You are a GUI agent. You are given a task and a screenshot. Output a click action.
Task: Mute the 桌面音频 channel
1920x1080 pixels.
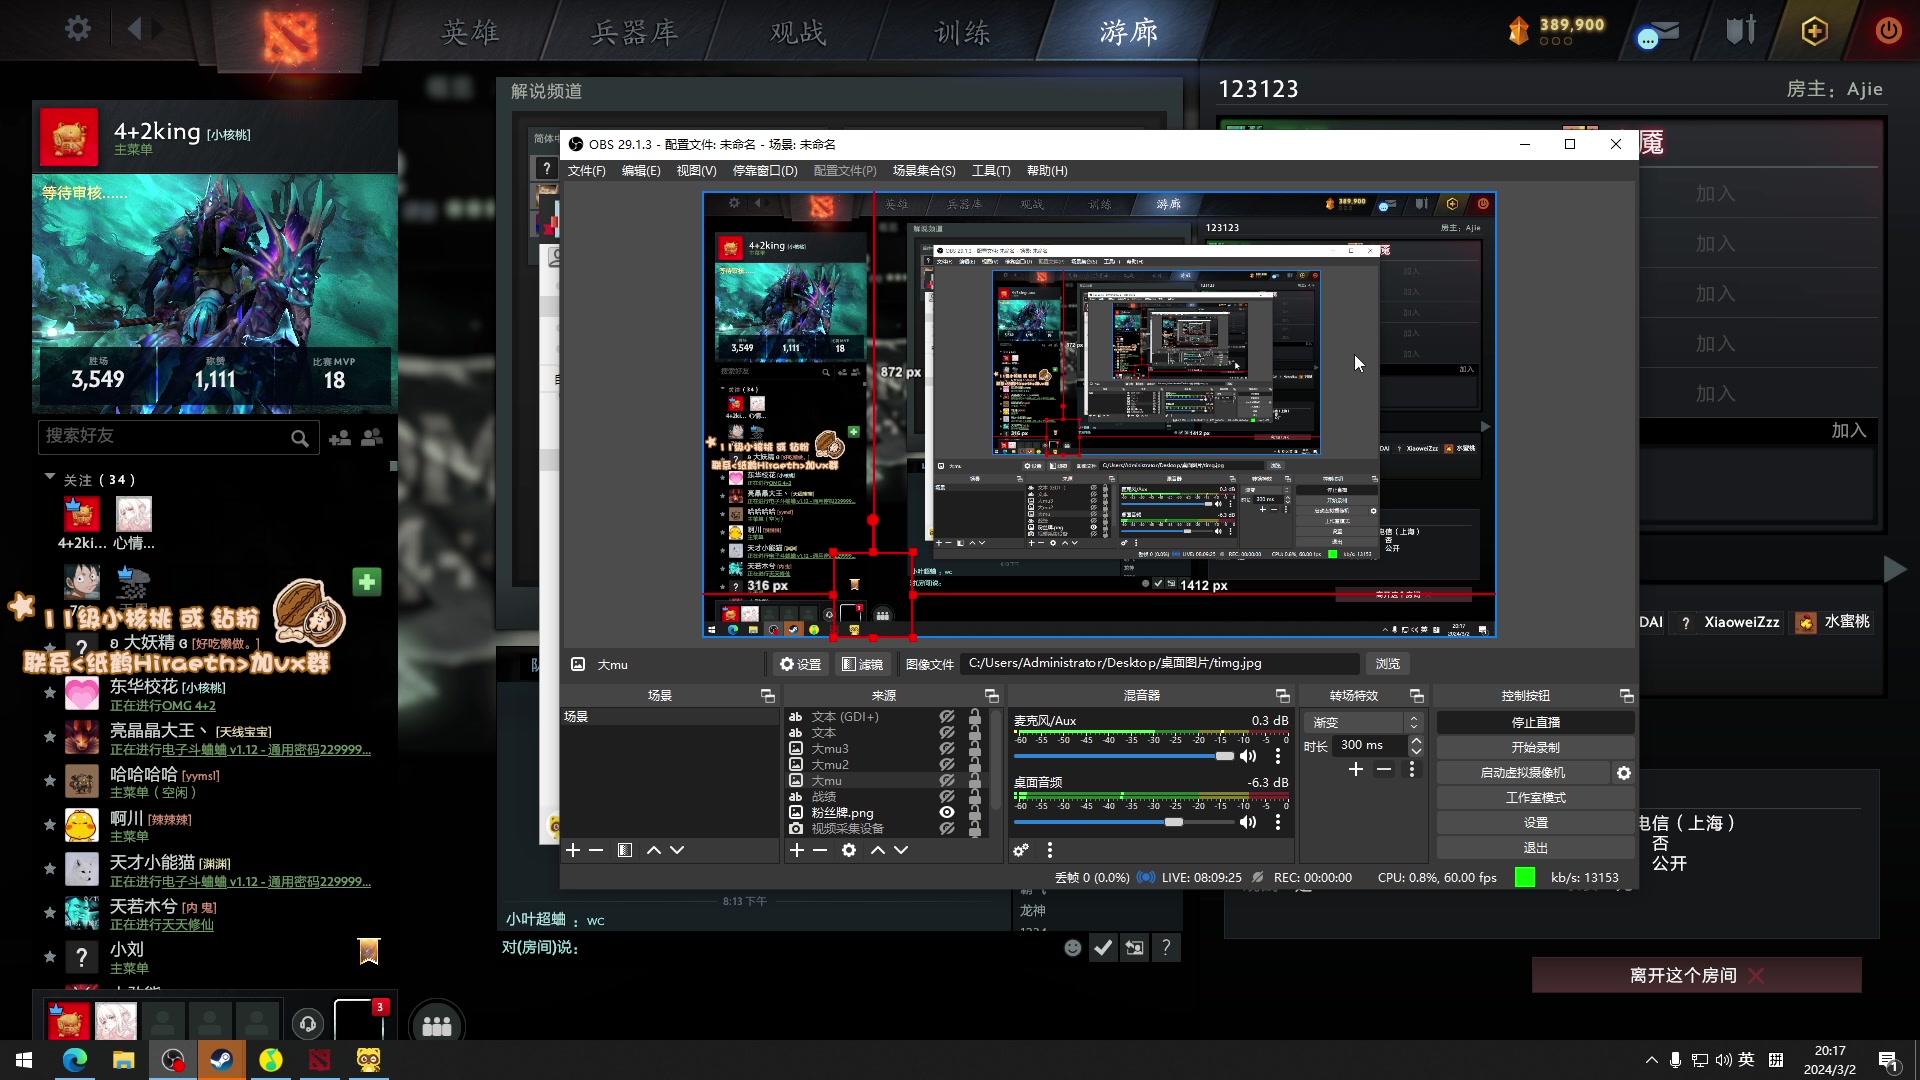tap(1248, 822)
